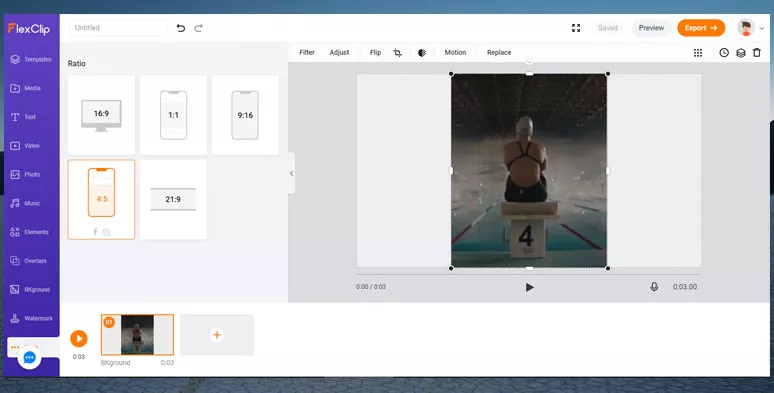Click the Export button

[x=701, y=28]
